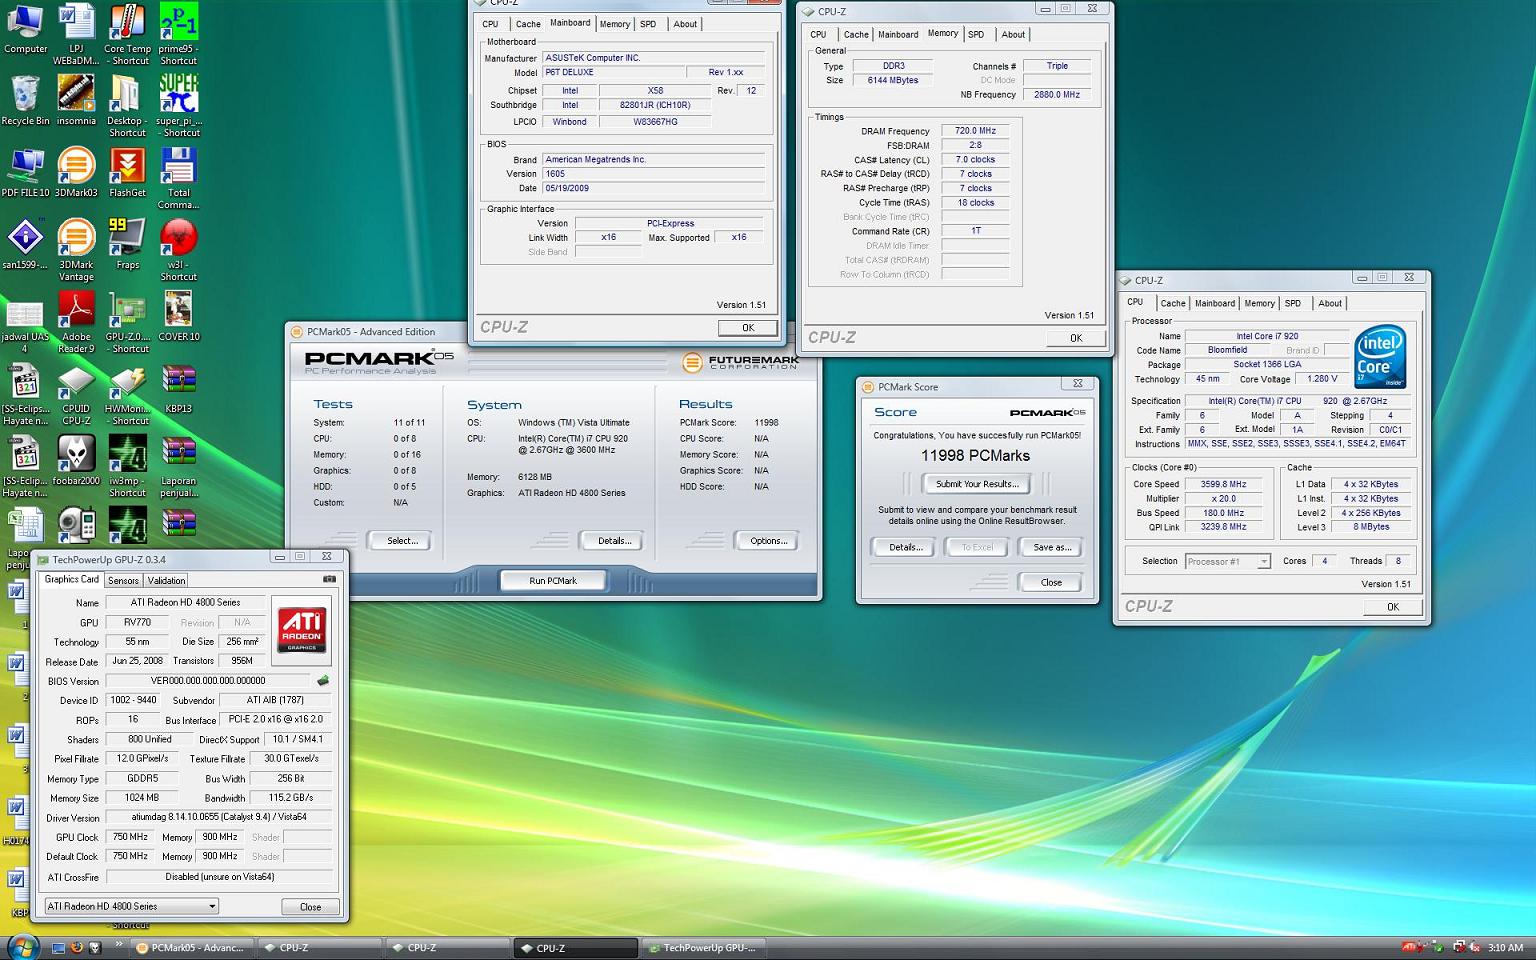Click OK in CPU-Z Memory window
1536x960 pixels.
click(1075, 338)
